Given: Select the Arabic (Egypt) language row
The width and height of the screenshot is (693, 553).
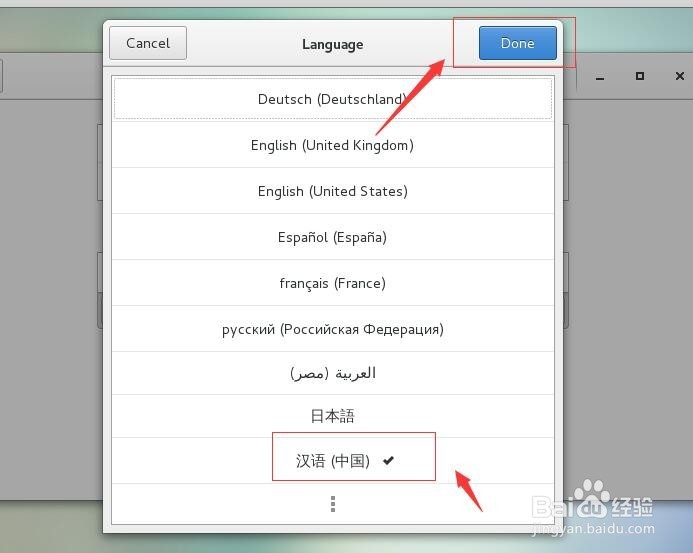Looking at the screenshot, I should [333, 373].
